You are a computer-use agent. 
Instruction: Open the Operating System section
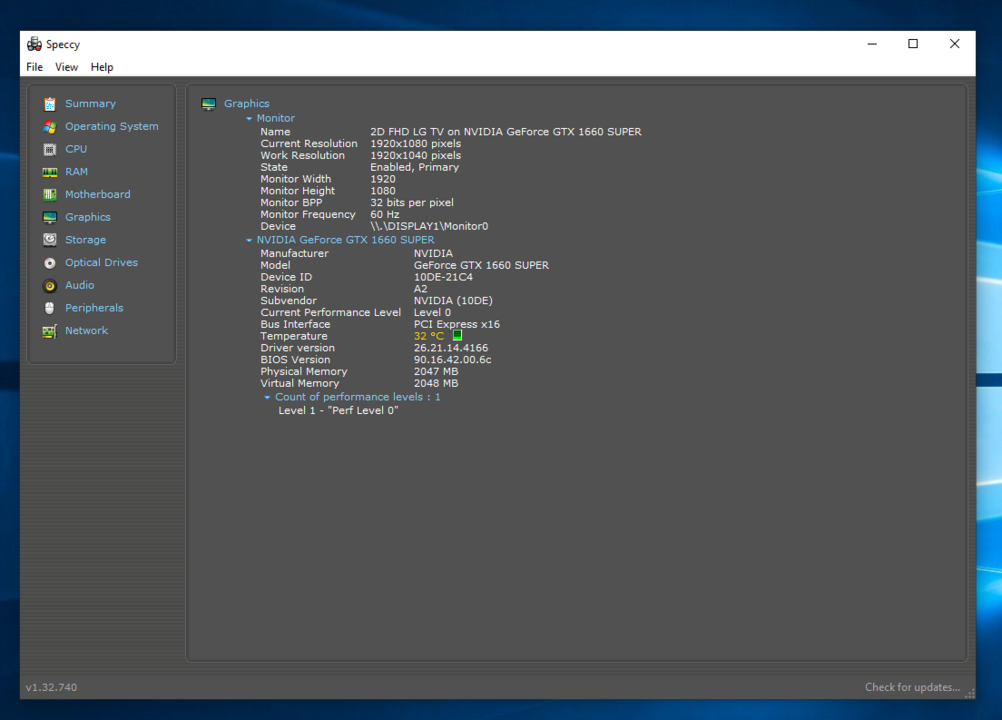click(x=112, y=126)
